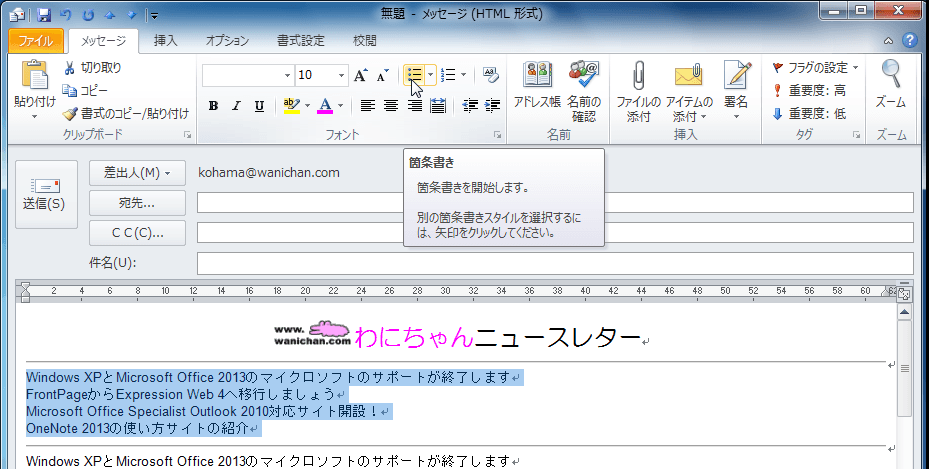Viewport: 929px width, 469px height.
Task: Select the Format Painter (書式のコピー/貼り付け) brush
Action: (x=70, y=113)
